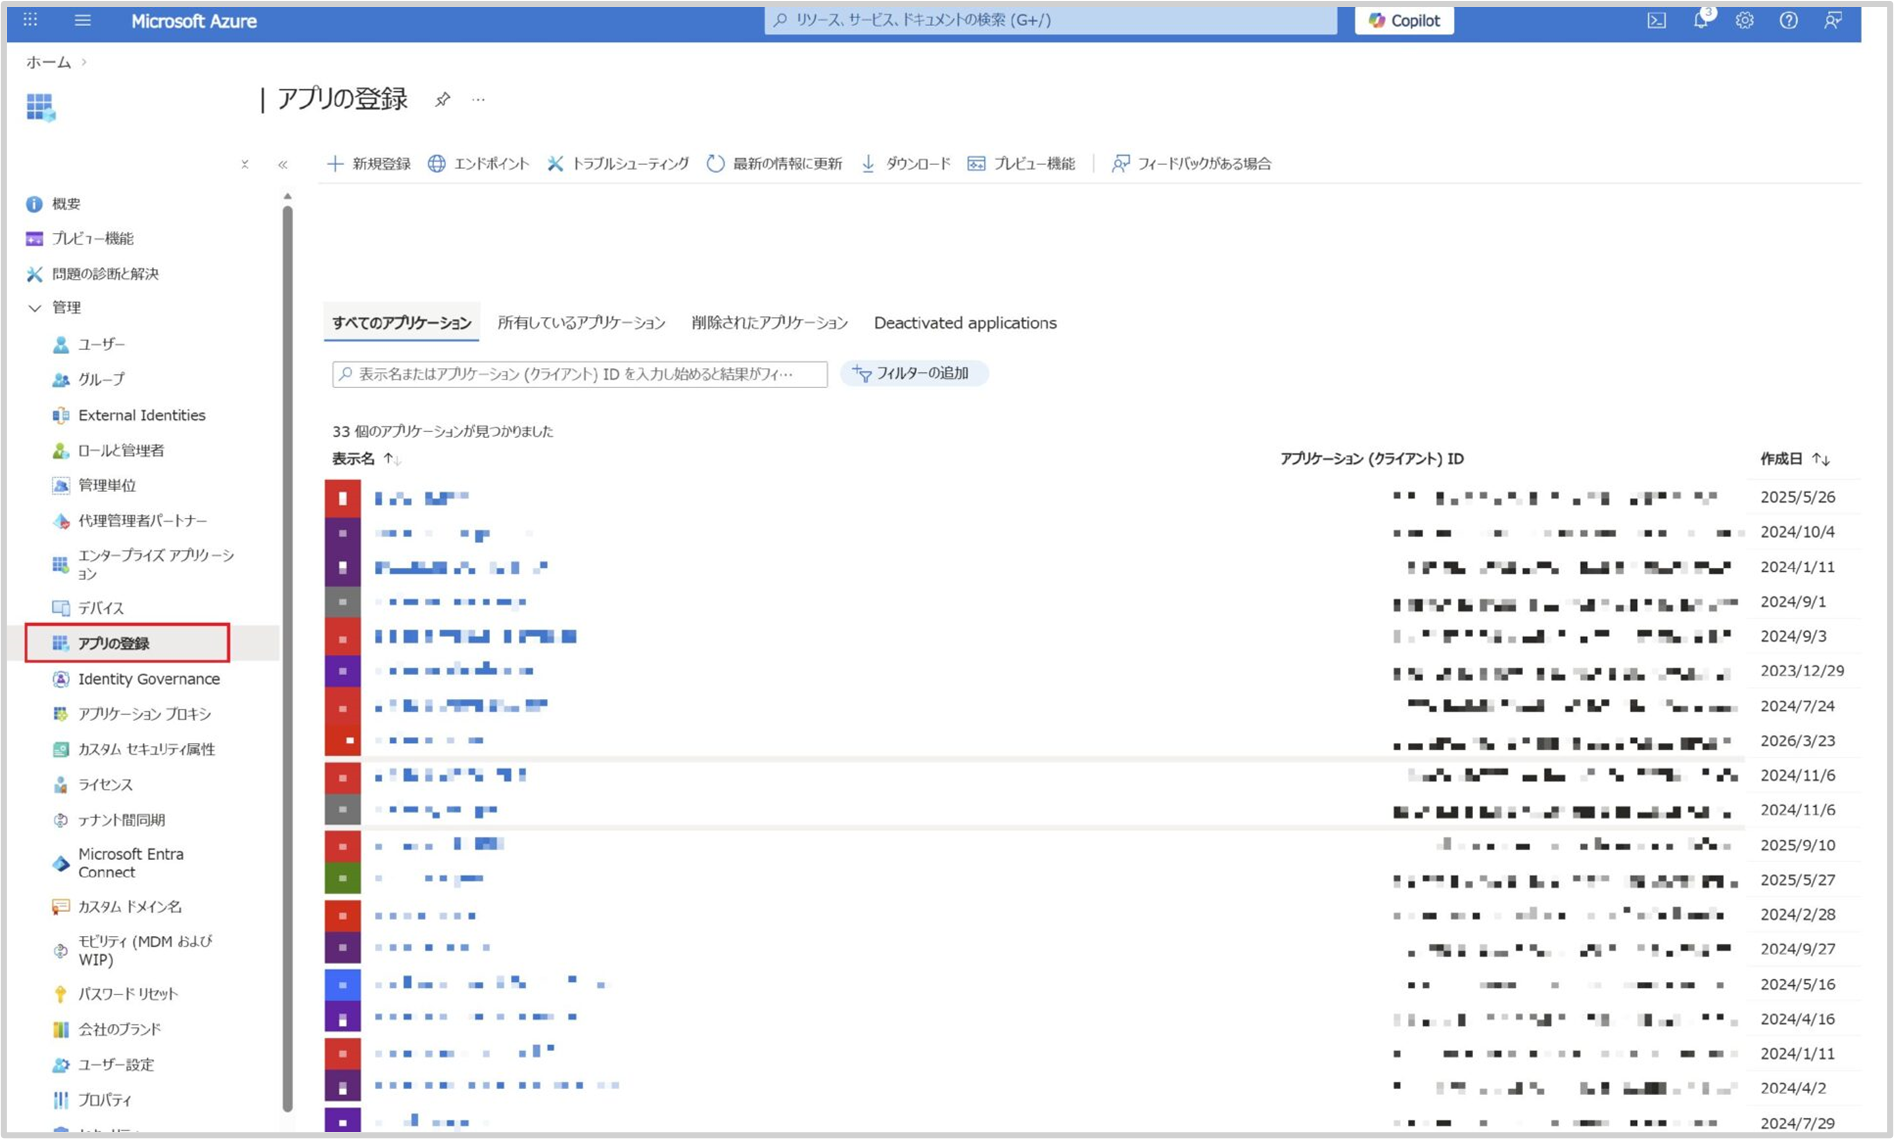This screenshot has width=1894, height=1139.
Task: Switch to Deactivated applications tab
Action: (965, 323)
